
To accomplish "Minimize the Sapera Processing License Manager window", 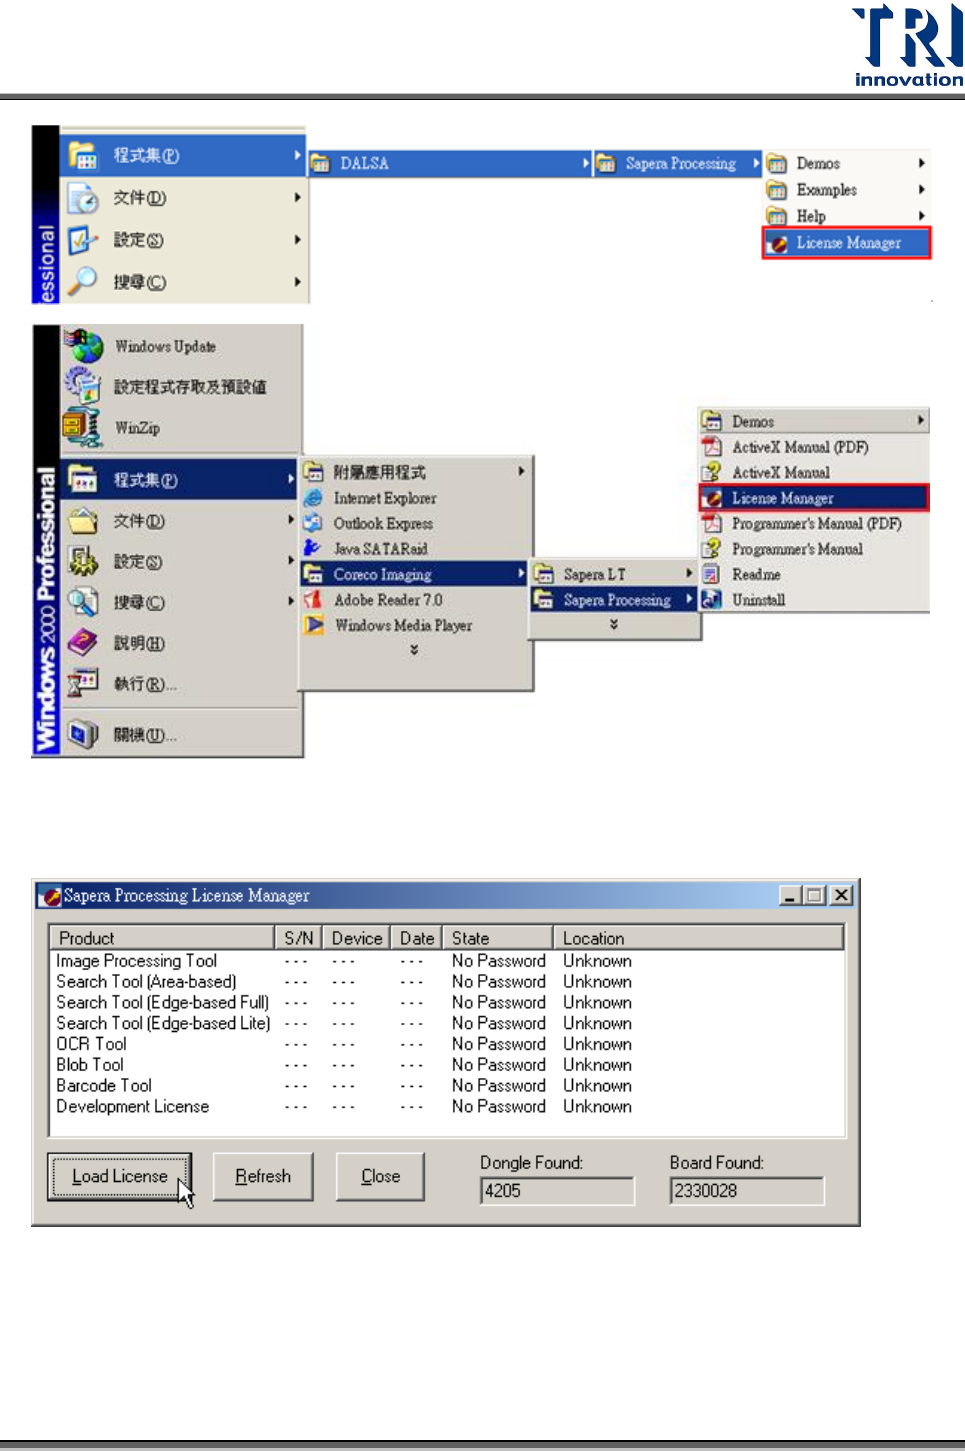I will [x=790, y=896].
